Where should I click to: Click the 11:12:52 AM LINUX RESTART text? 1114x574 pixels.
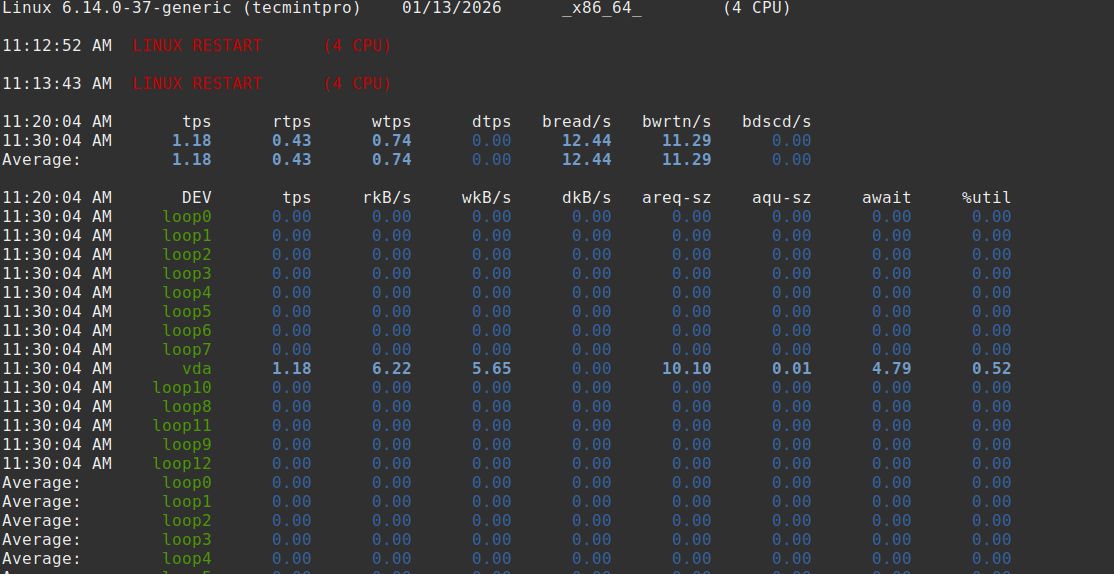[x=197, y=45]
